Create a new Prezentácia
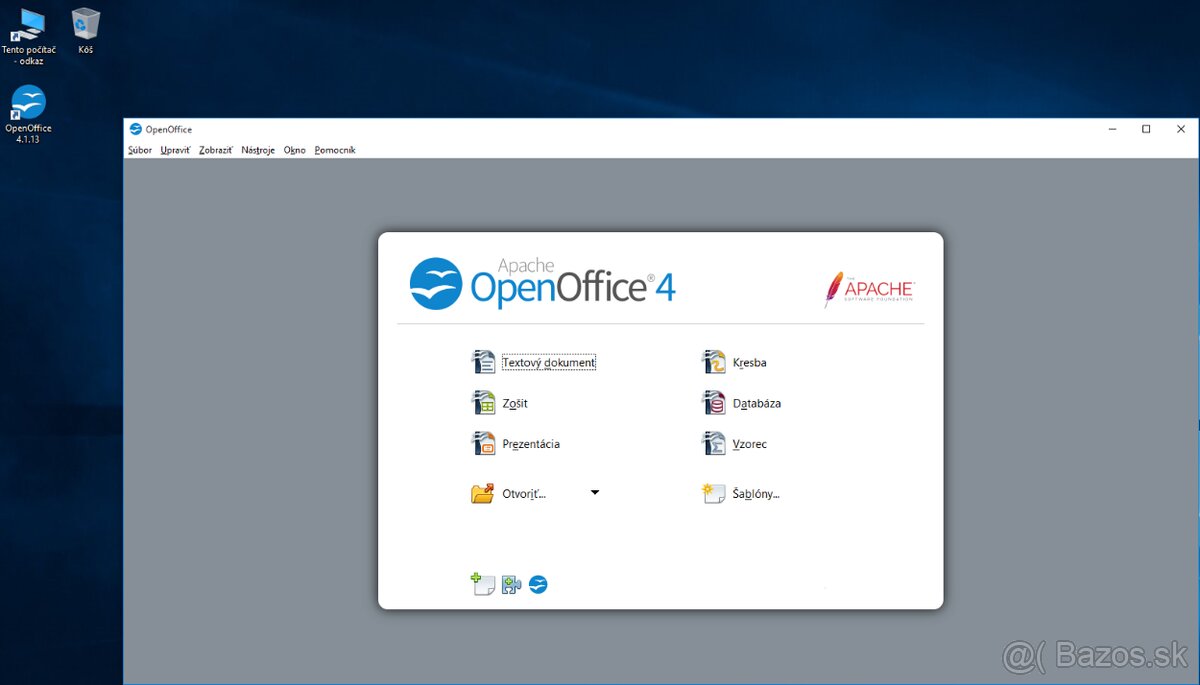 pyautogui.click(x=516, y=443)
